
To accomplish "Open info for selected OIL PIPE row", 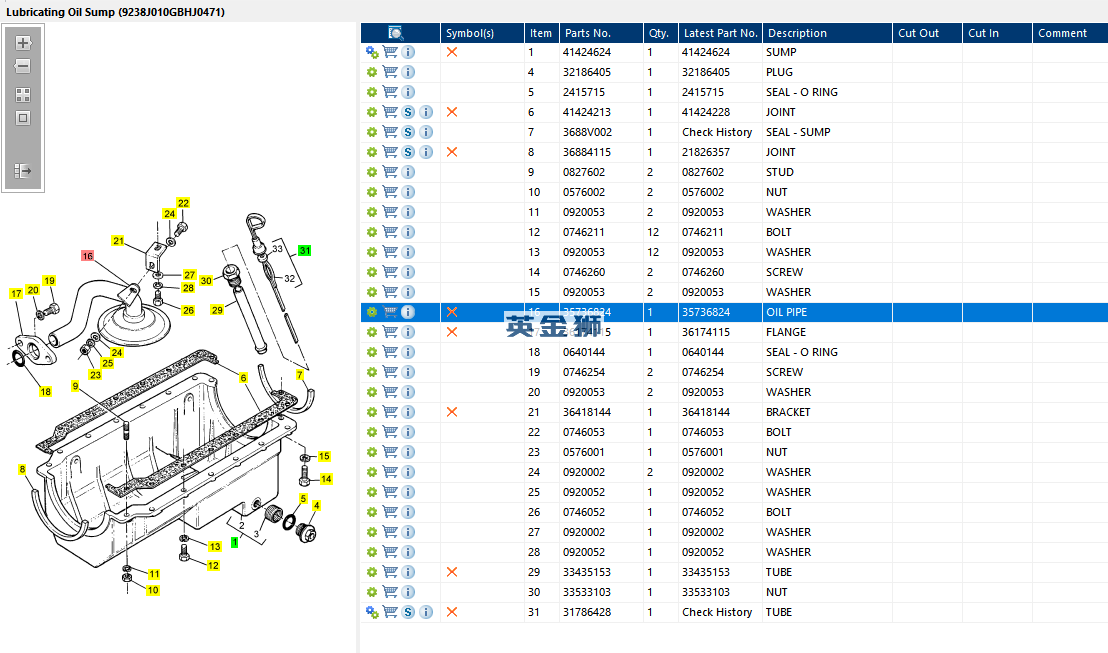I will pyautogui.click(x=408, y=312).
